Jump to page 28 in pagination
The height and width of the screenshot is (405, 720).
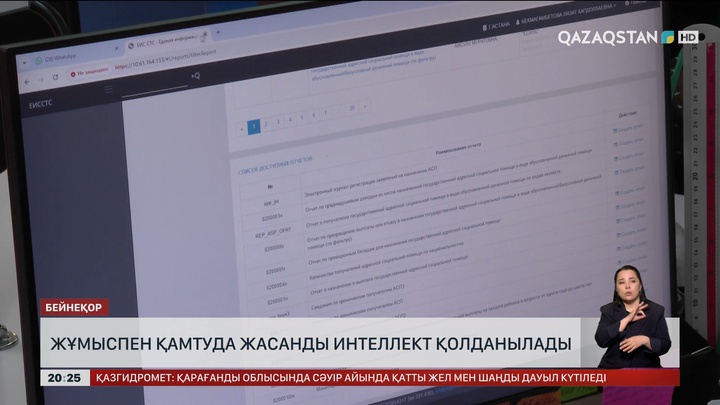point(352,108)
